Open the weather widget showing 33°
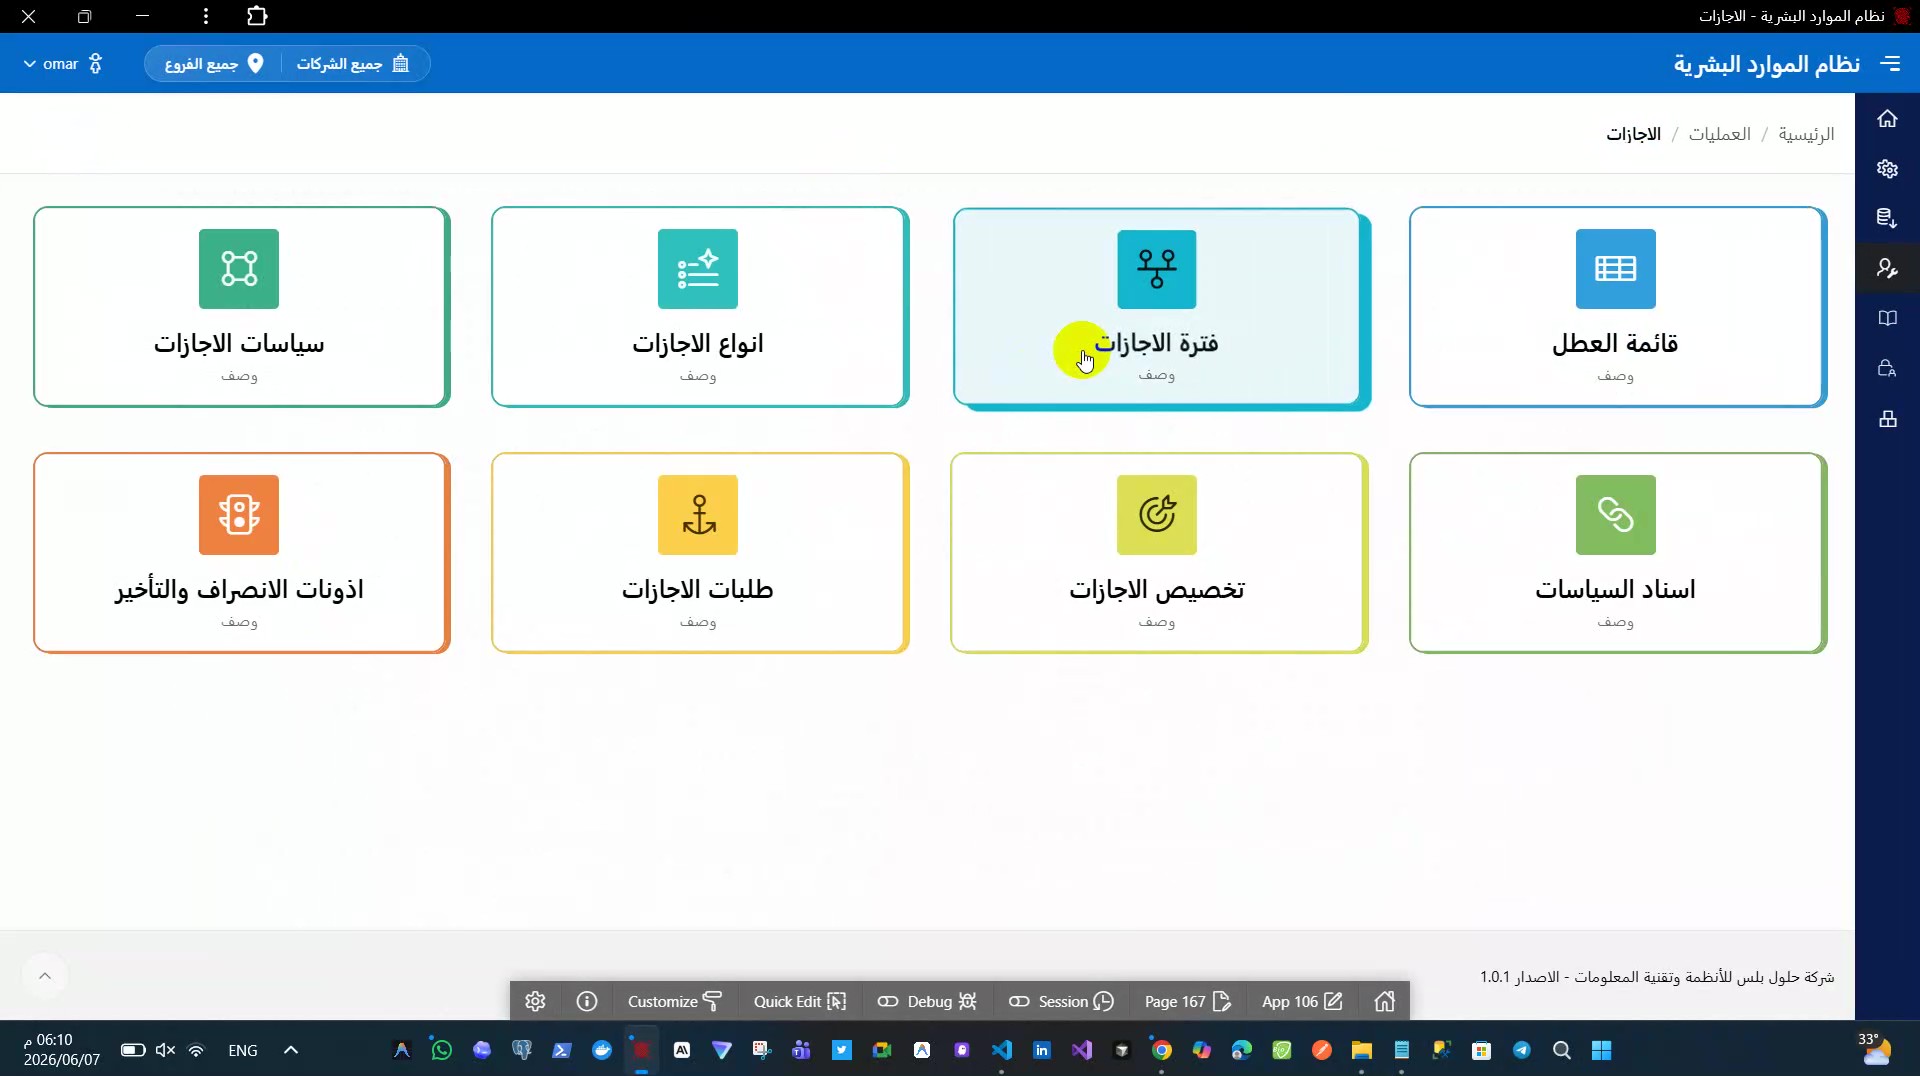This screenshot has height=1076, width=1920. tap(1875, 1050)
